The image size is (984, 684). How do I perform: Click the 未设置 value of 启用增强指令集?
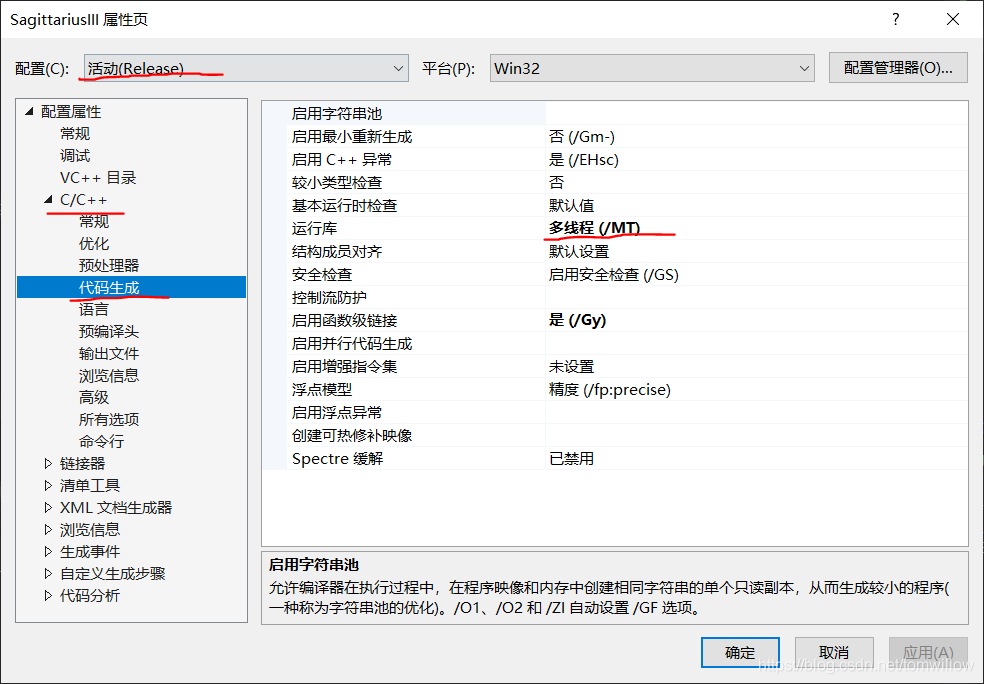[571, 366]
